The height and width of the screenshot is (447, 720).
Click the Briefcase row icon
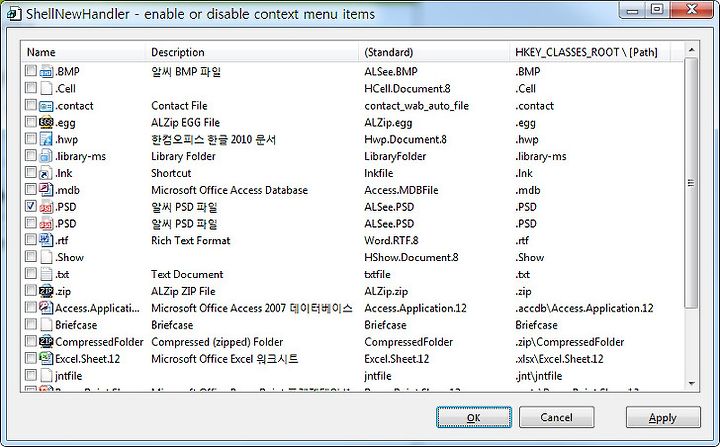tap(46, 325)
